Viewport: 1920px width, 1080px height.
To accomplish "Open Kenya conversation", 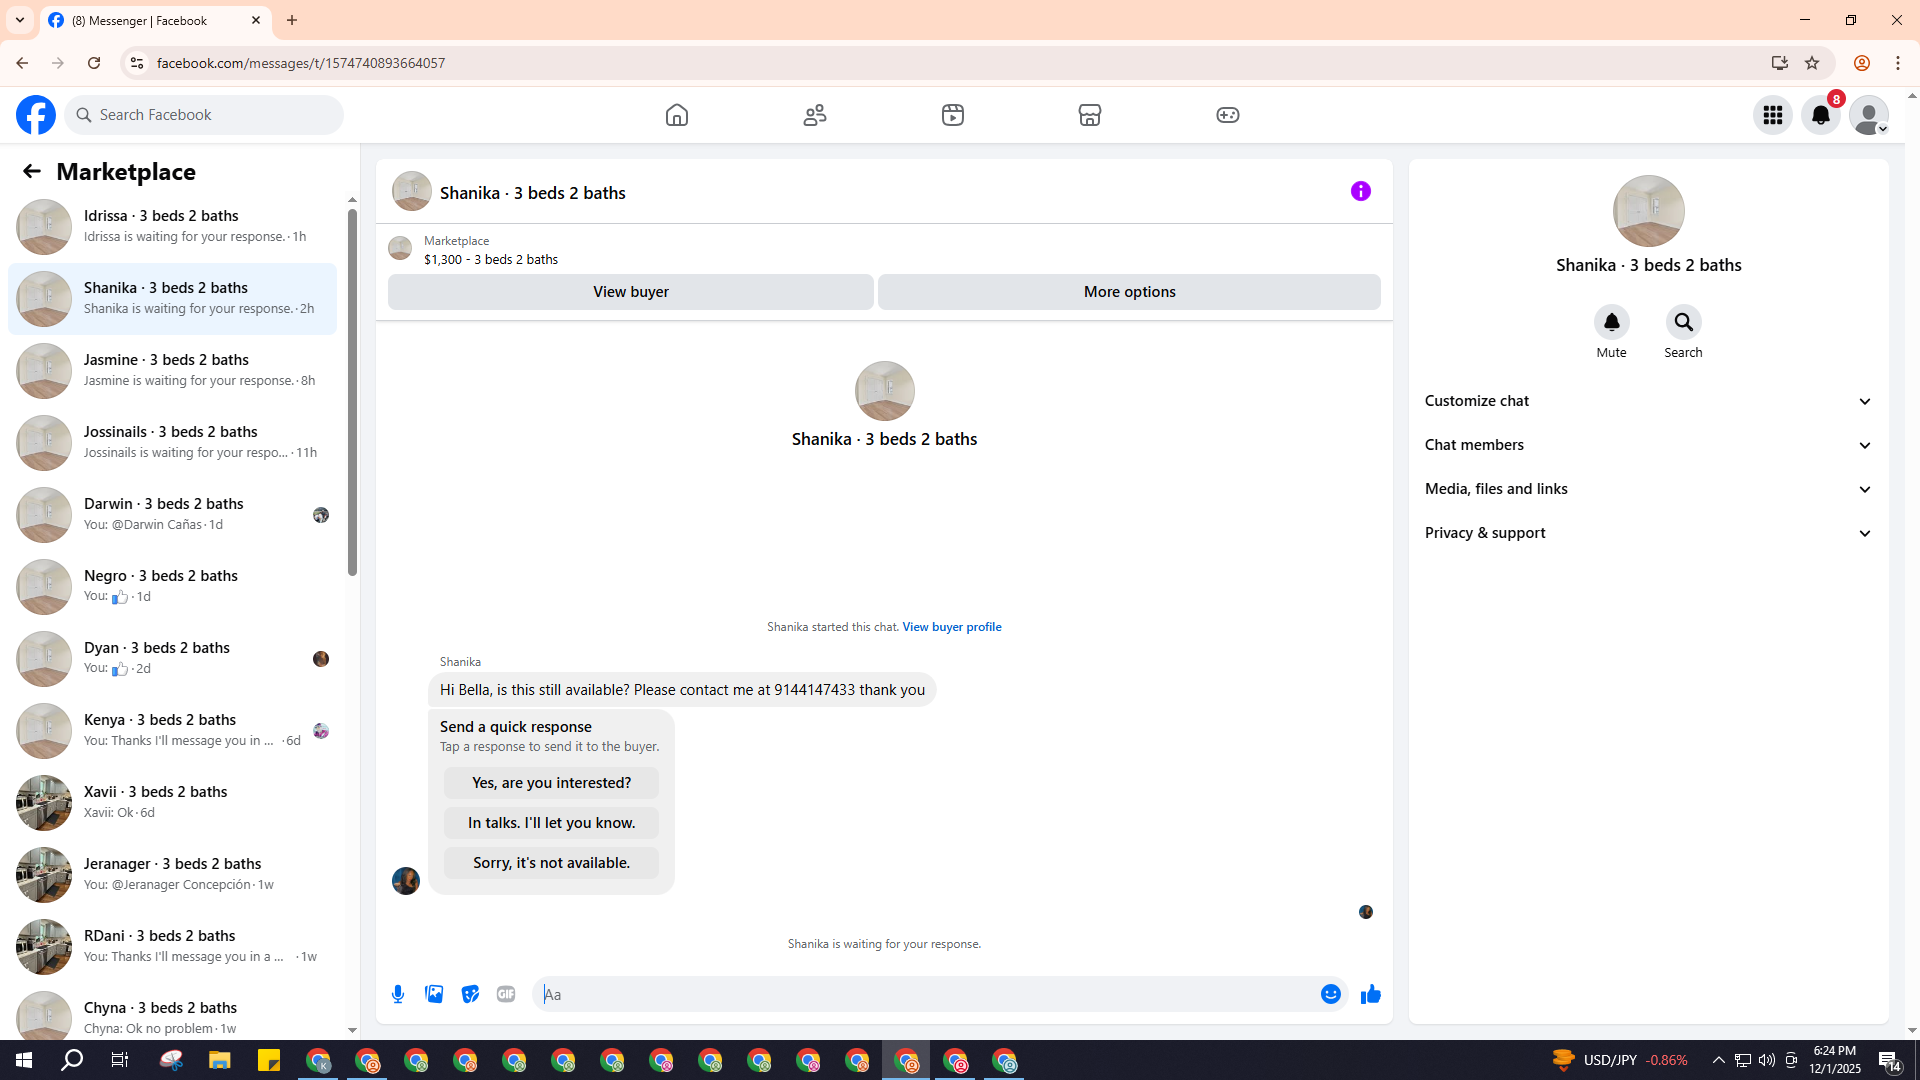I will (x=172, y=731).
